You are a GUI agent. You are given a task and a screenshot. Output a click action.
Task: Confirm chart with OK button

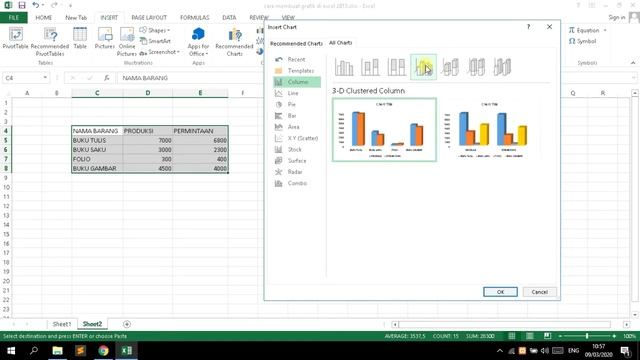coord(500,292)
